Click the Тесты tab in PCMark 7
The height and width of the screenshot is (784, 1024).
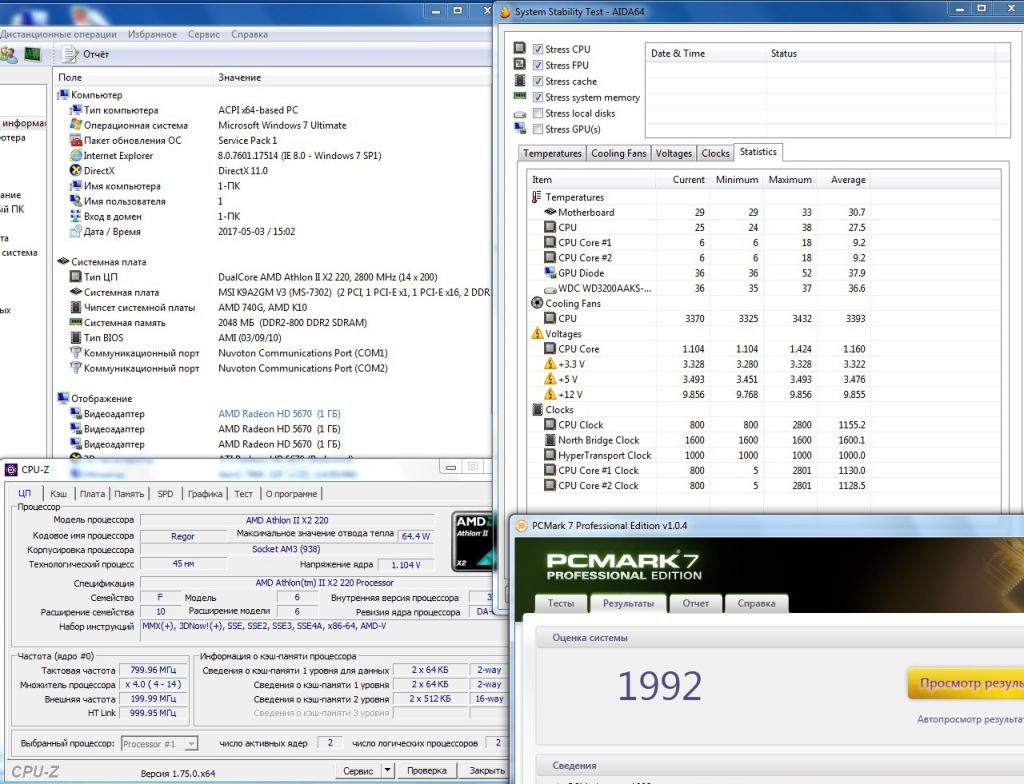coord(561,603)
